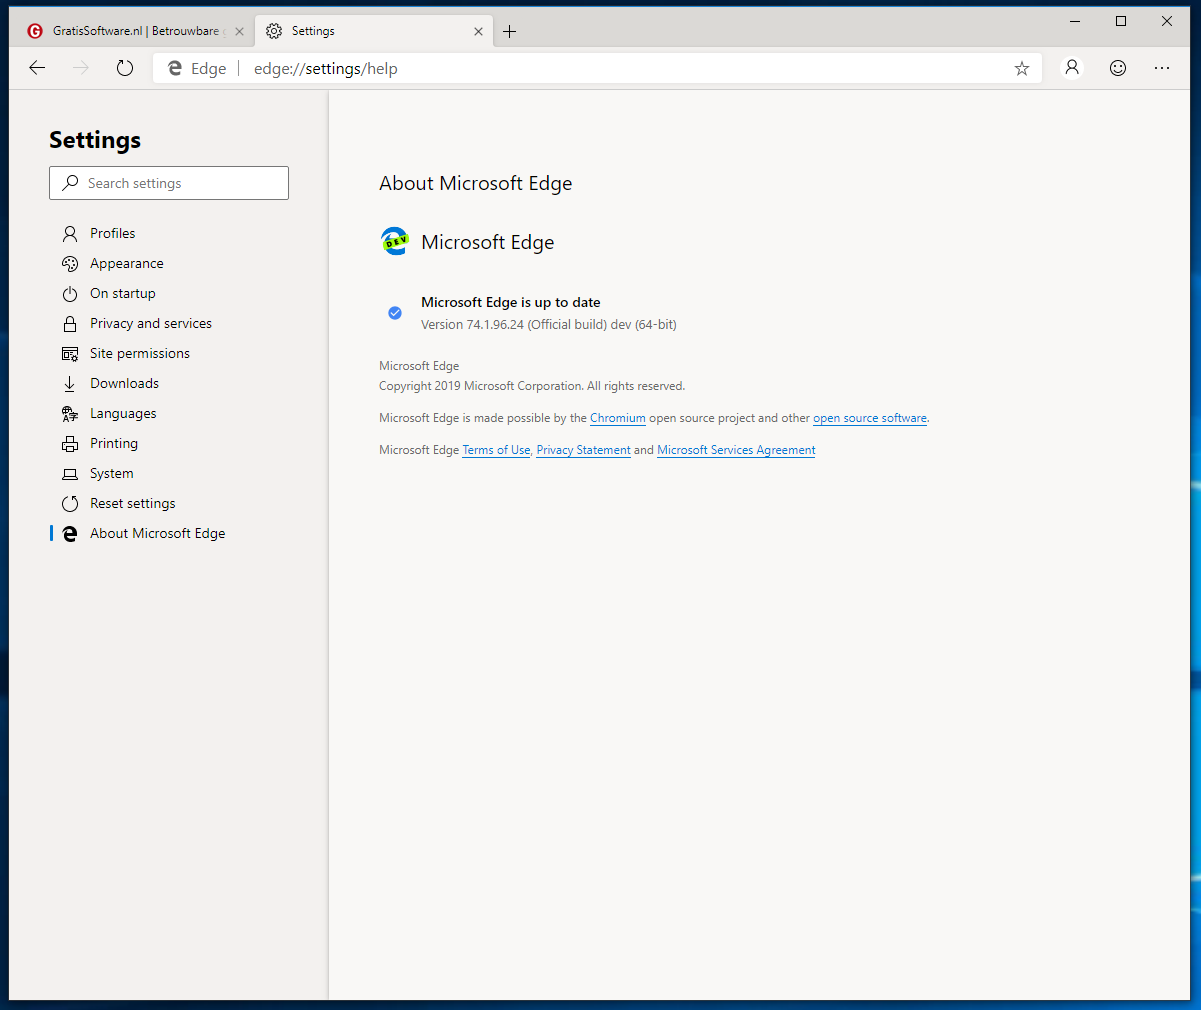Follow the Privacy Statement link
Image resolution: width=1201 pixels, height=1010 pixels.
(583, 450)
